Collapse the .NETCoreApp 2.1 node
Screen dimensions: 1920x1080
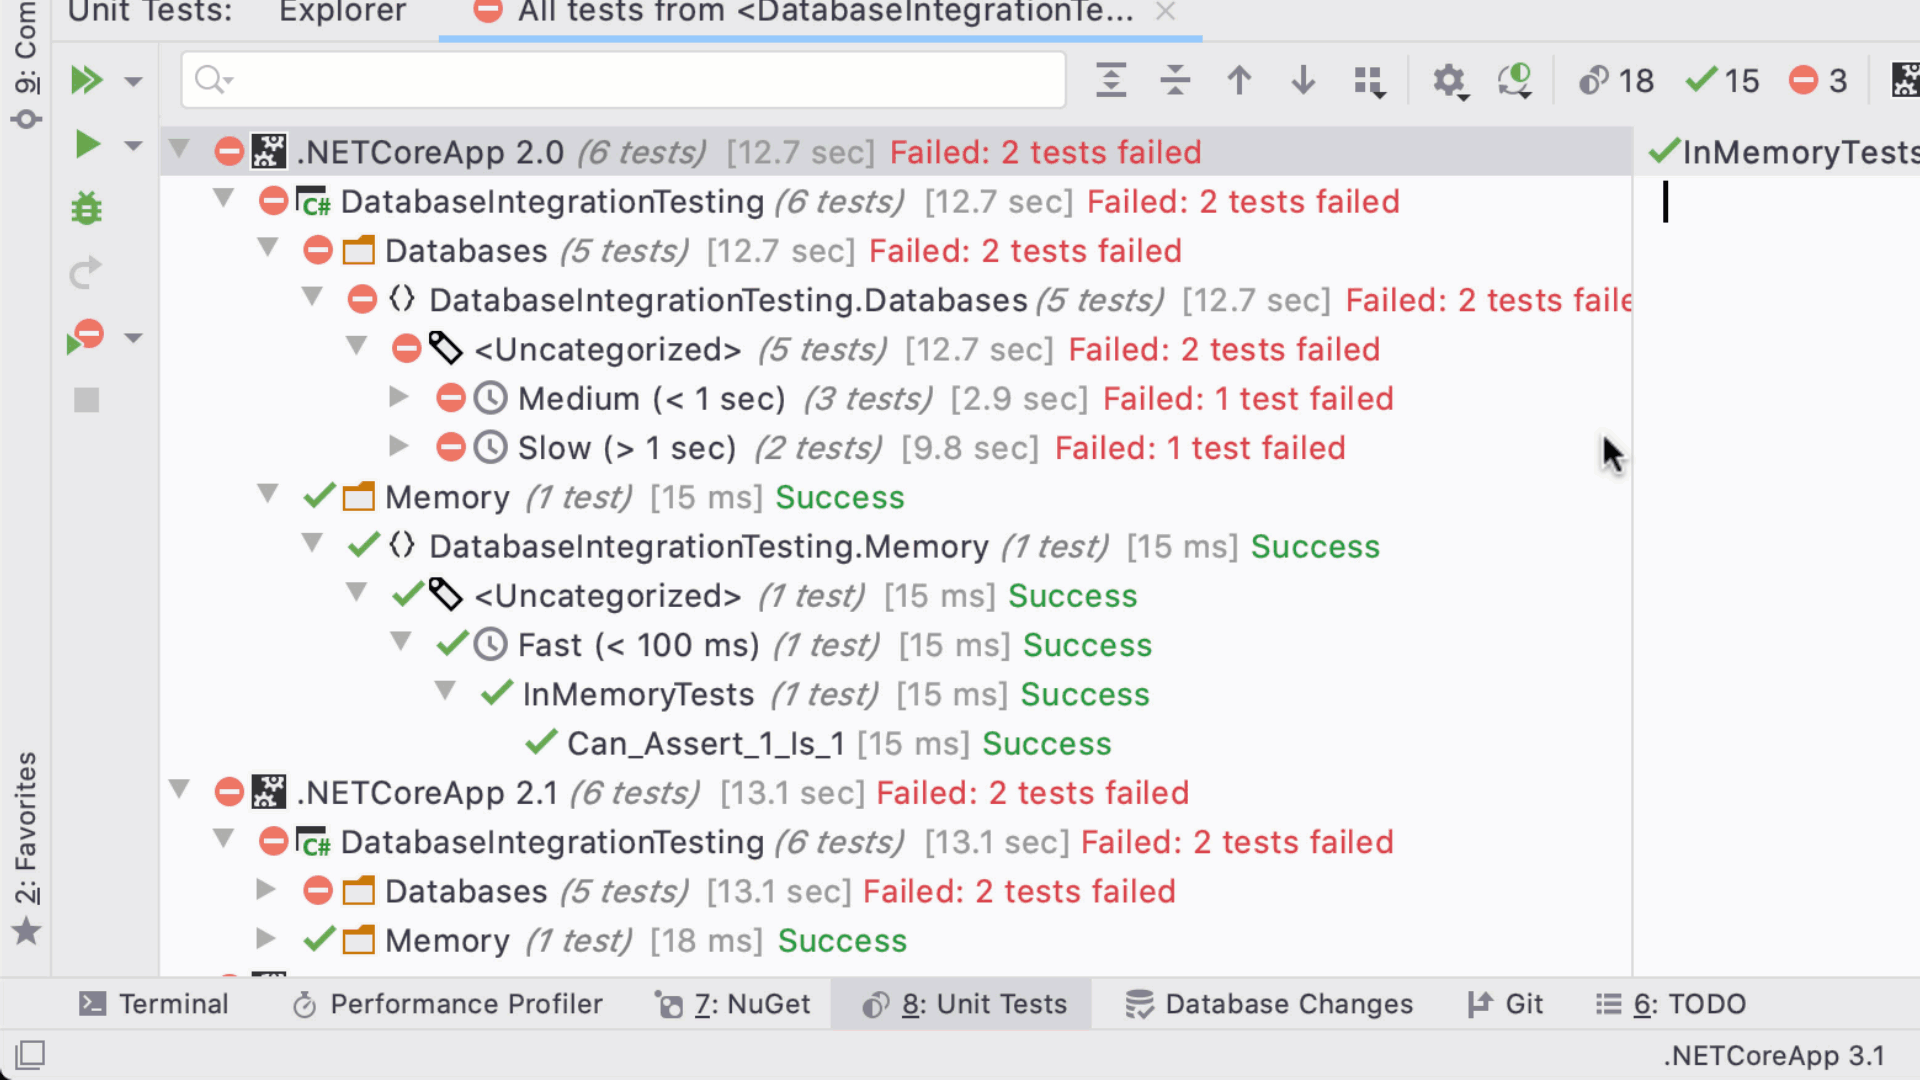pos(179,790)
